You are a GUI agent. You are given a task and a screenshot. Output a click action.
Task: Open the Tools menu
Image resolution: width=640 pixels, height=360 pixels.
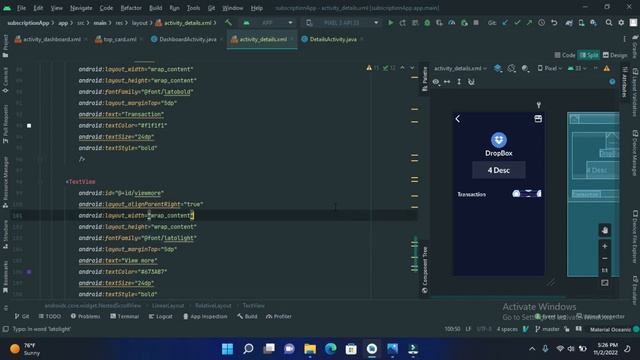click(x=193, y=8)
